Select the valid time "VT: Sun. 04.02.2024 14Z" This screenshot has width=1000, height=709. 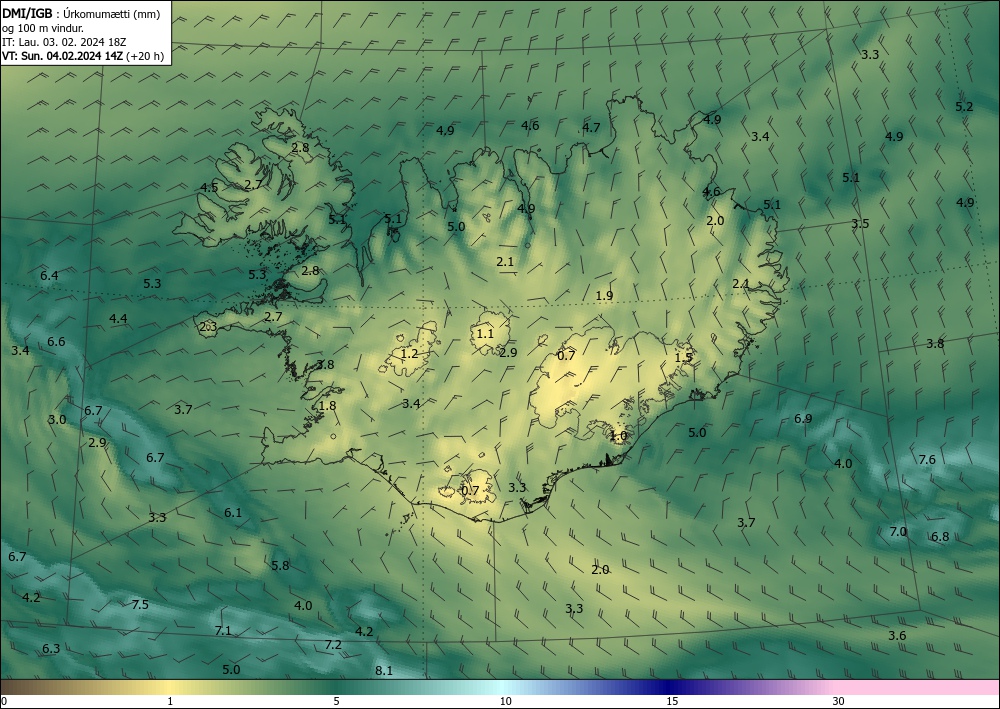coord(62,56)
